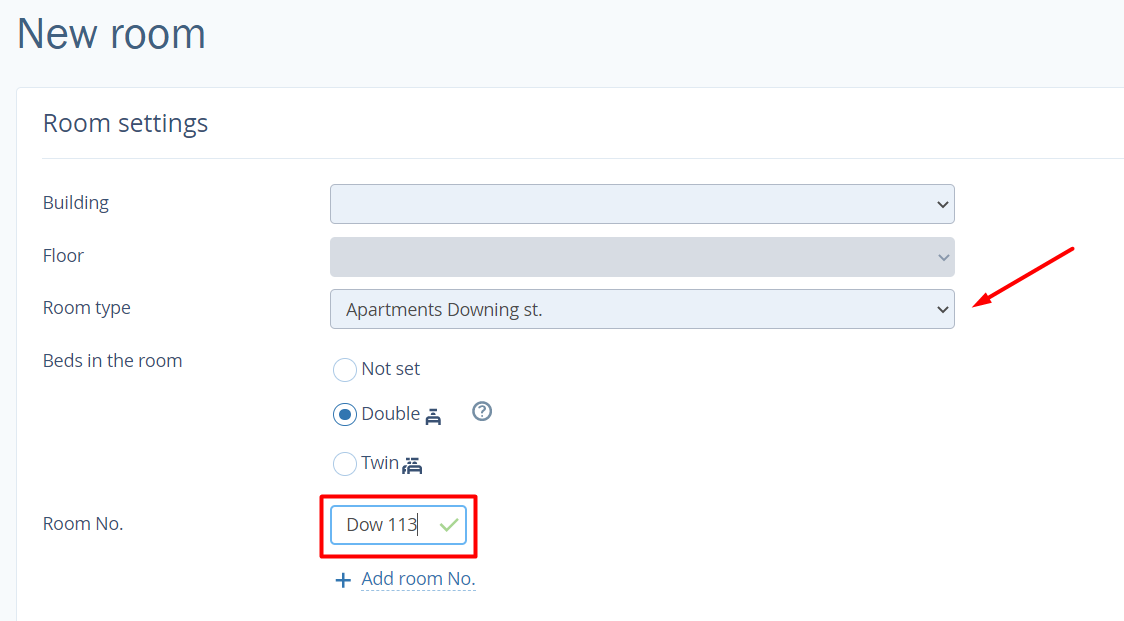Open the Floor dropdown
Viewport: 1124px width, 621px height.
pyautogui.click(x=642, y=257)
